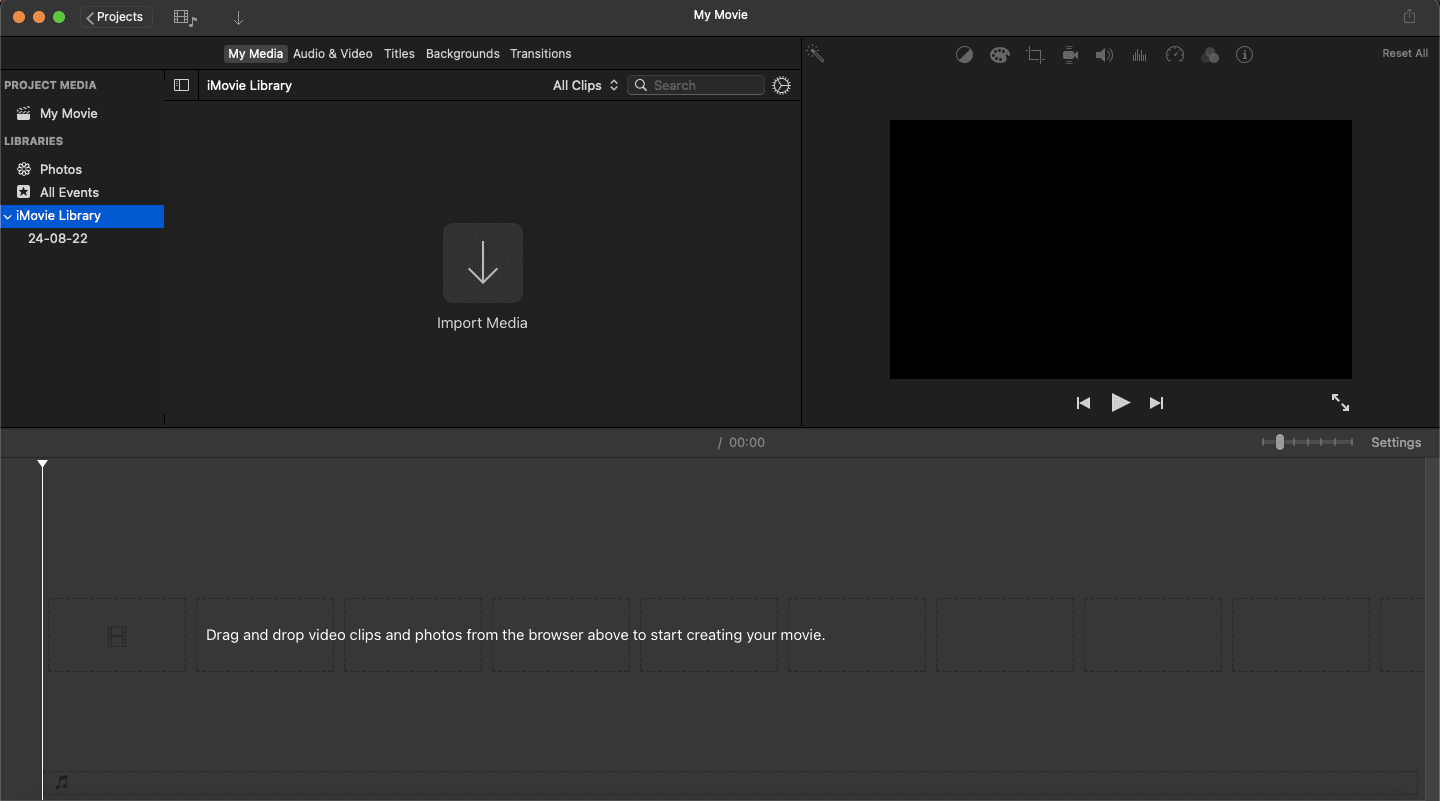Open timeline Settings
1440x801 pixels.
click(1396, 443)
